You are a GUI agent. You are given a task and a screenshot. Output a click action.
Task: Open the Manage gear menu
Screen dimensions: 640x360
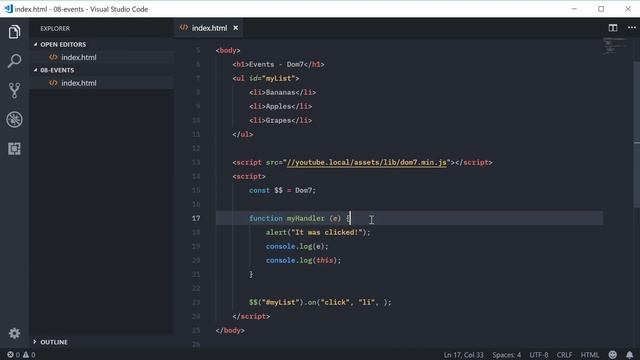pos(14,333)
